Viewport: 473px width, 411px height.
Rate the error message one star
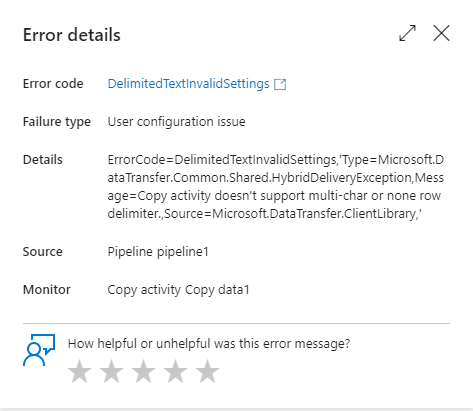(x=79, y=371)
